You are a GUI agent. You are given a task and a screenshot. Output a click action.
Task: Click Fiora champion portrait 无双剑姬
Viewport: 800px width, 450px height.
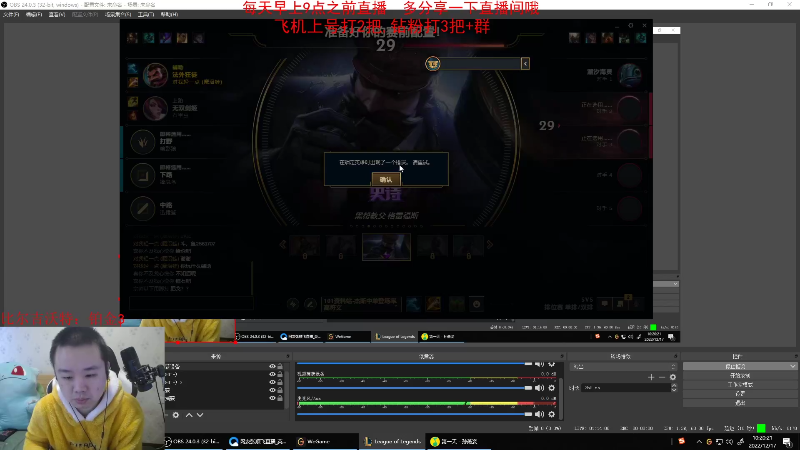click(155, 108)
